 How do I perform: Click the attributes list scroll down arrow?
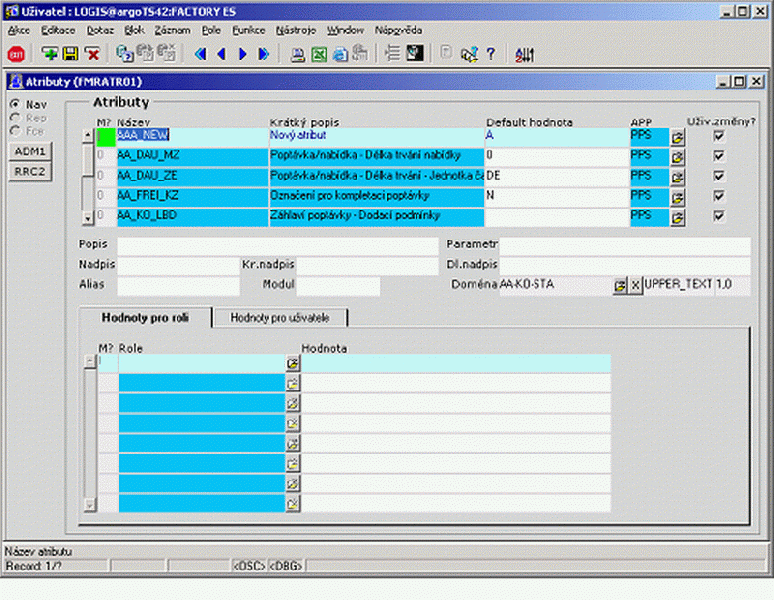pos(87,218)
